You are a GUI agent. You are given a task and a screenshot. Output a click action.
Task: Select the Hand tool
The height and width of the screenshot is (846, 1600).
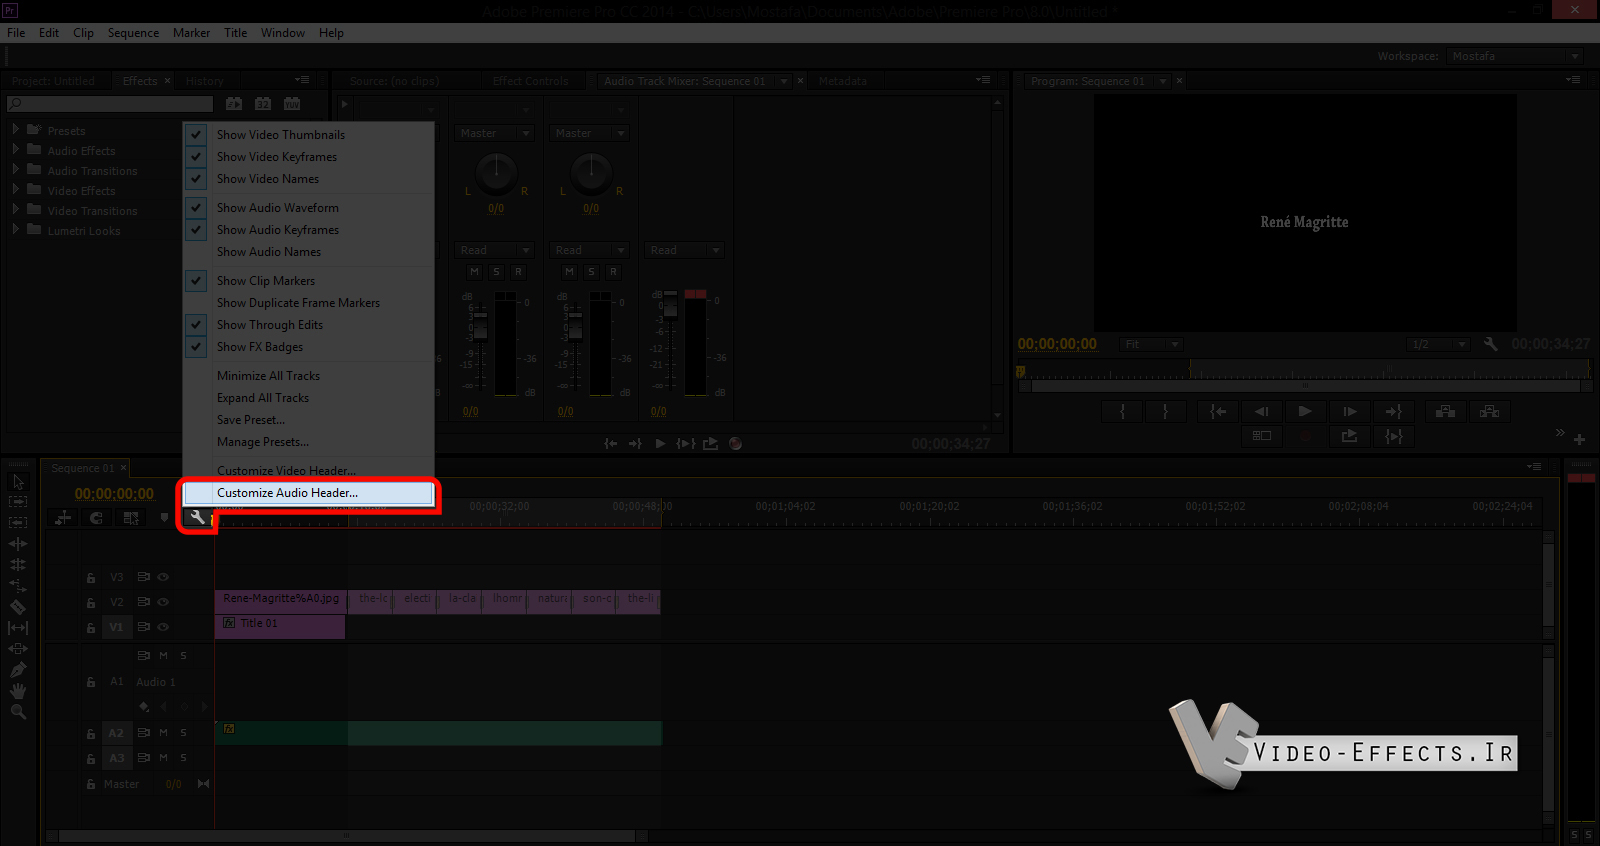pos(18,691)
